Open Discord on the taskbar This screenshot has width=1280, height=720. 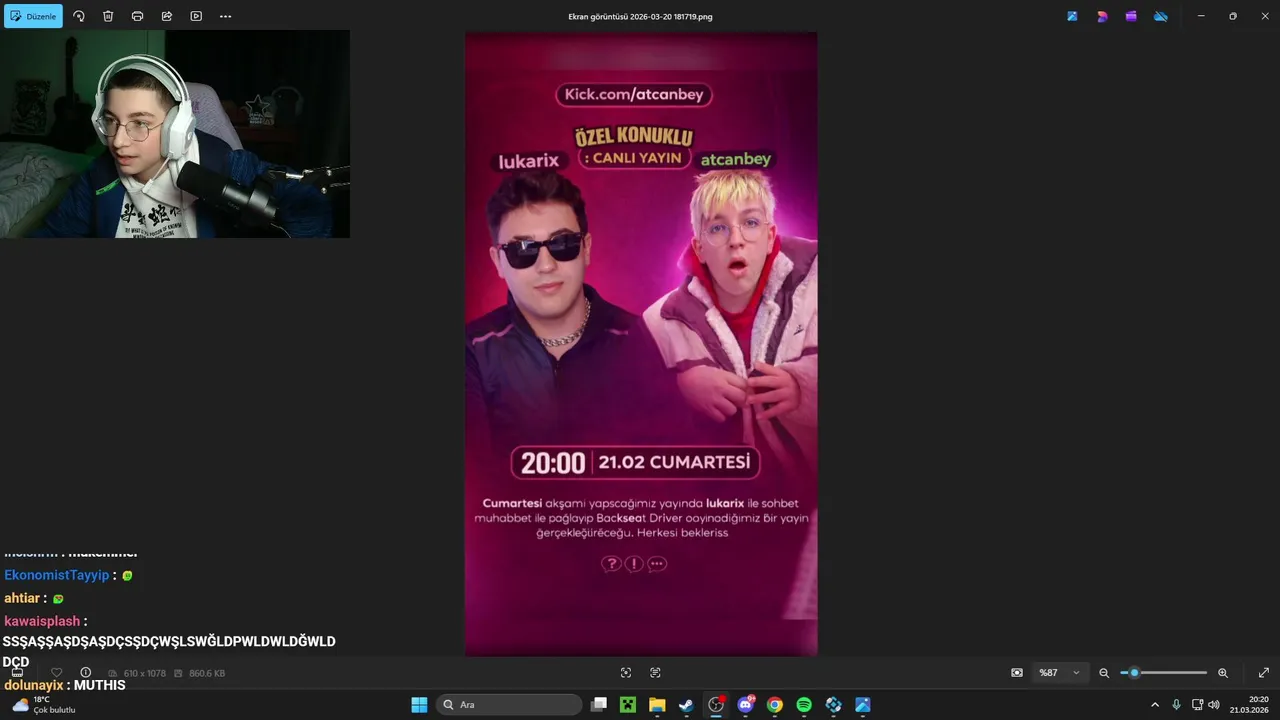[x=745, y=705]
